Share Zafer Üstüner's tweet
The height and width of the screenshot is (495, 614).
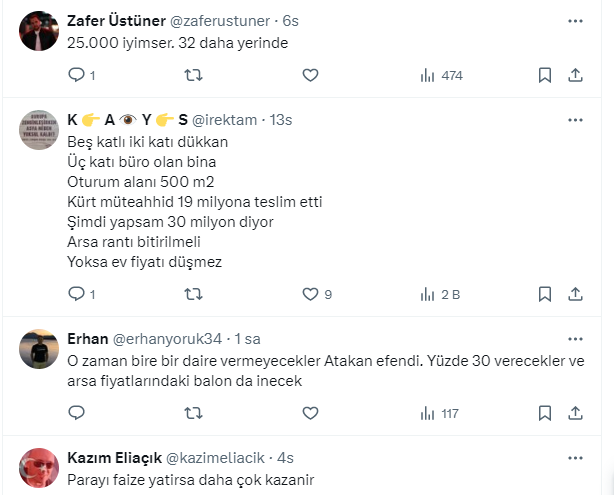click(575, 75)
